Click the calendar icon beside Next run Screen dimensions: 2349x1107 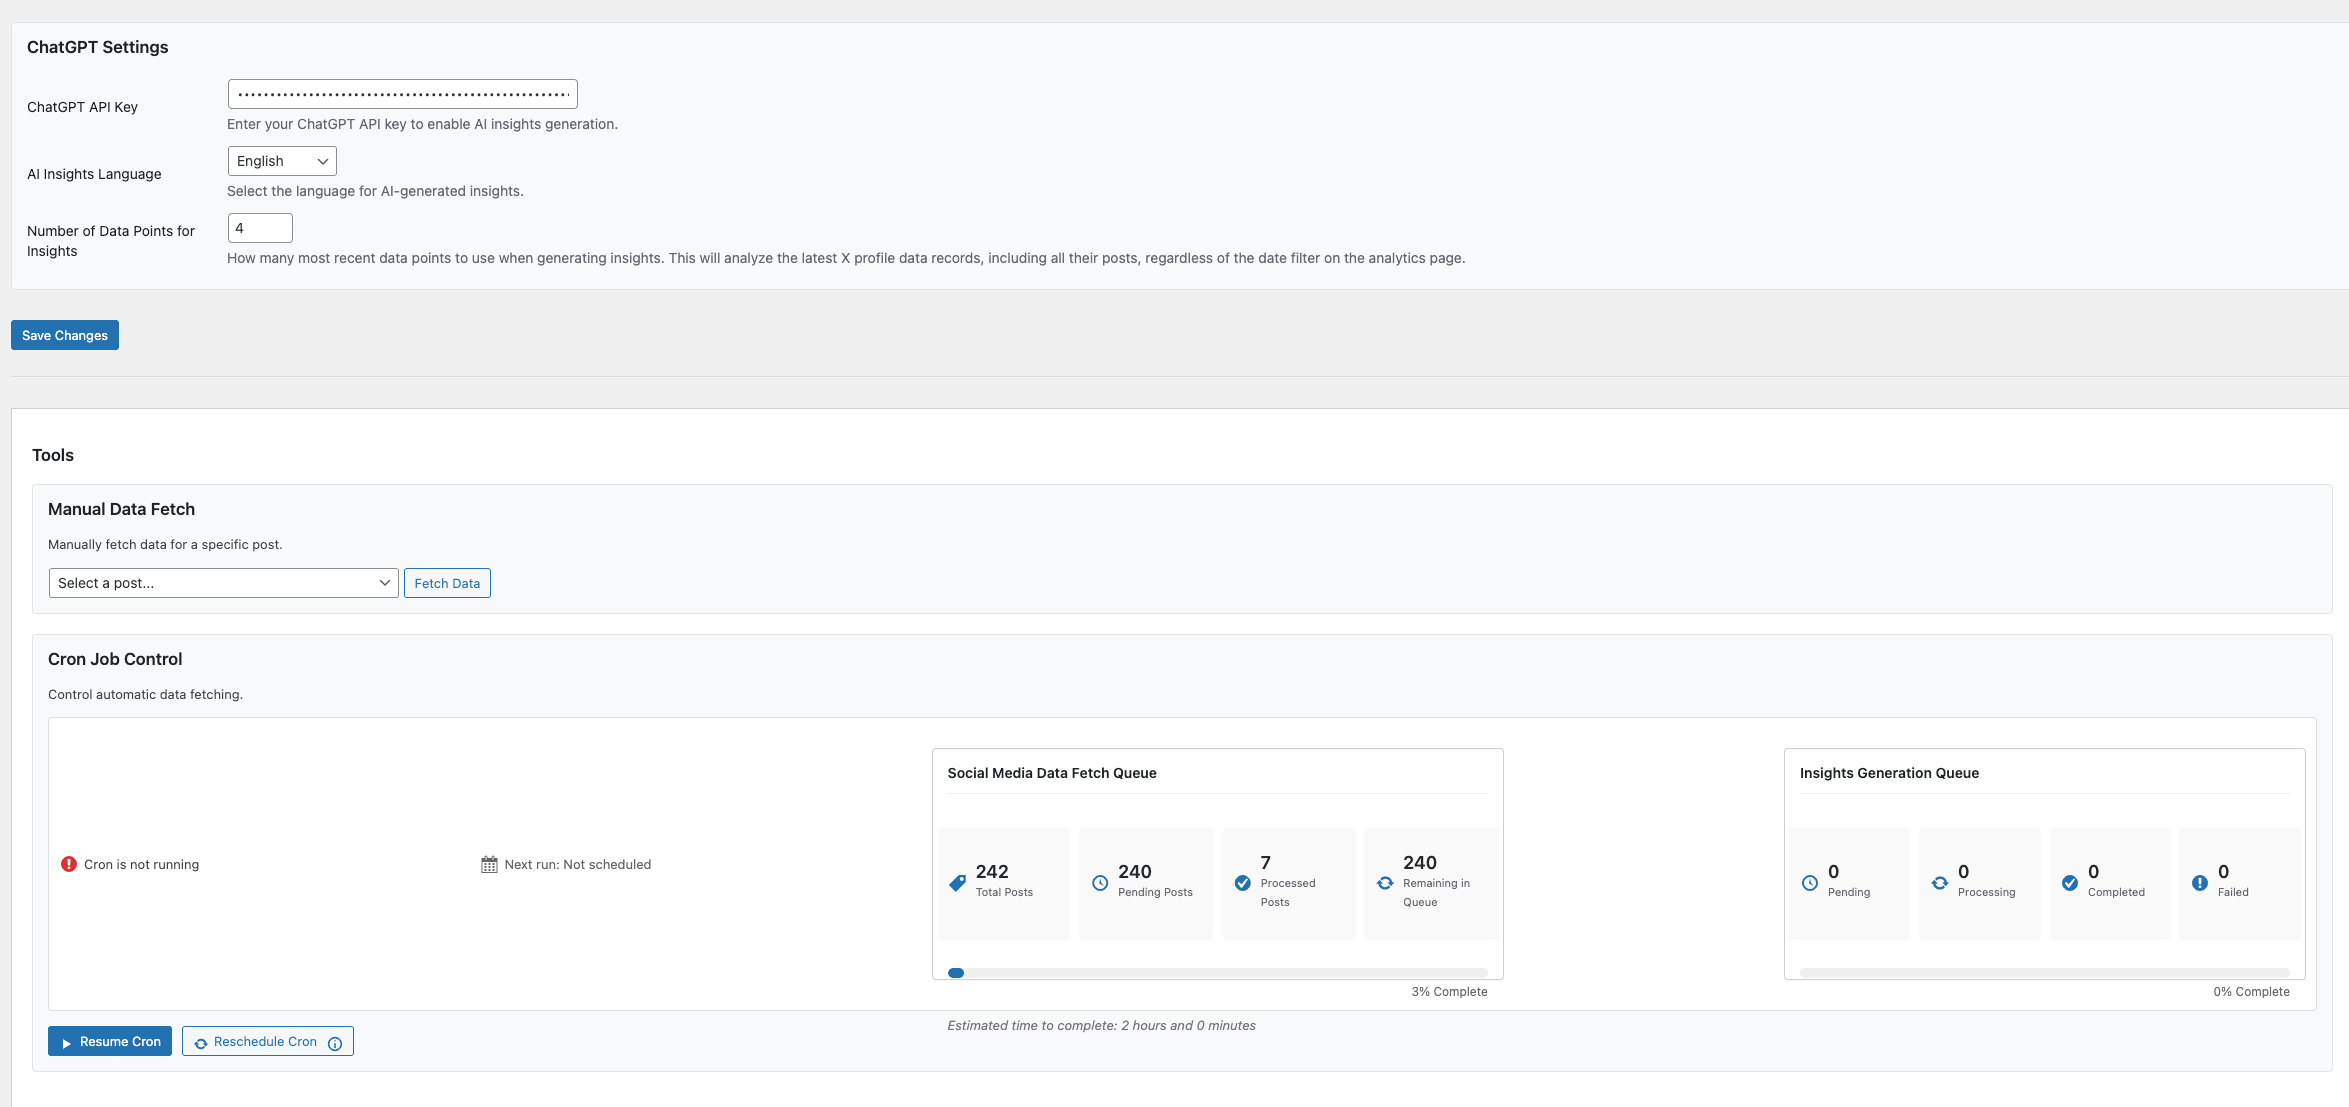[x=489, y=864]
